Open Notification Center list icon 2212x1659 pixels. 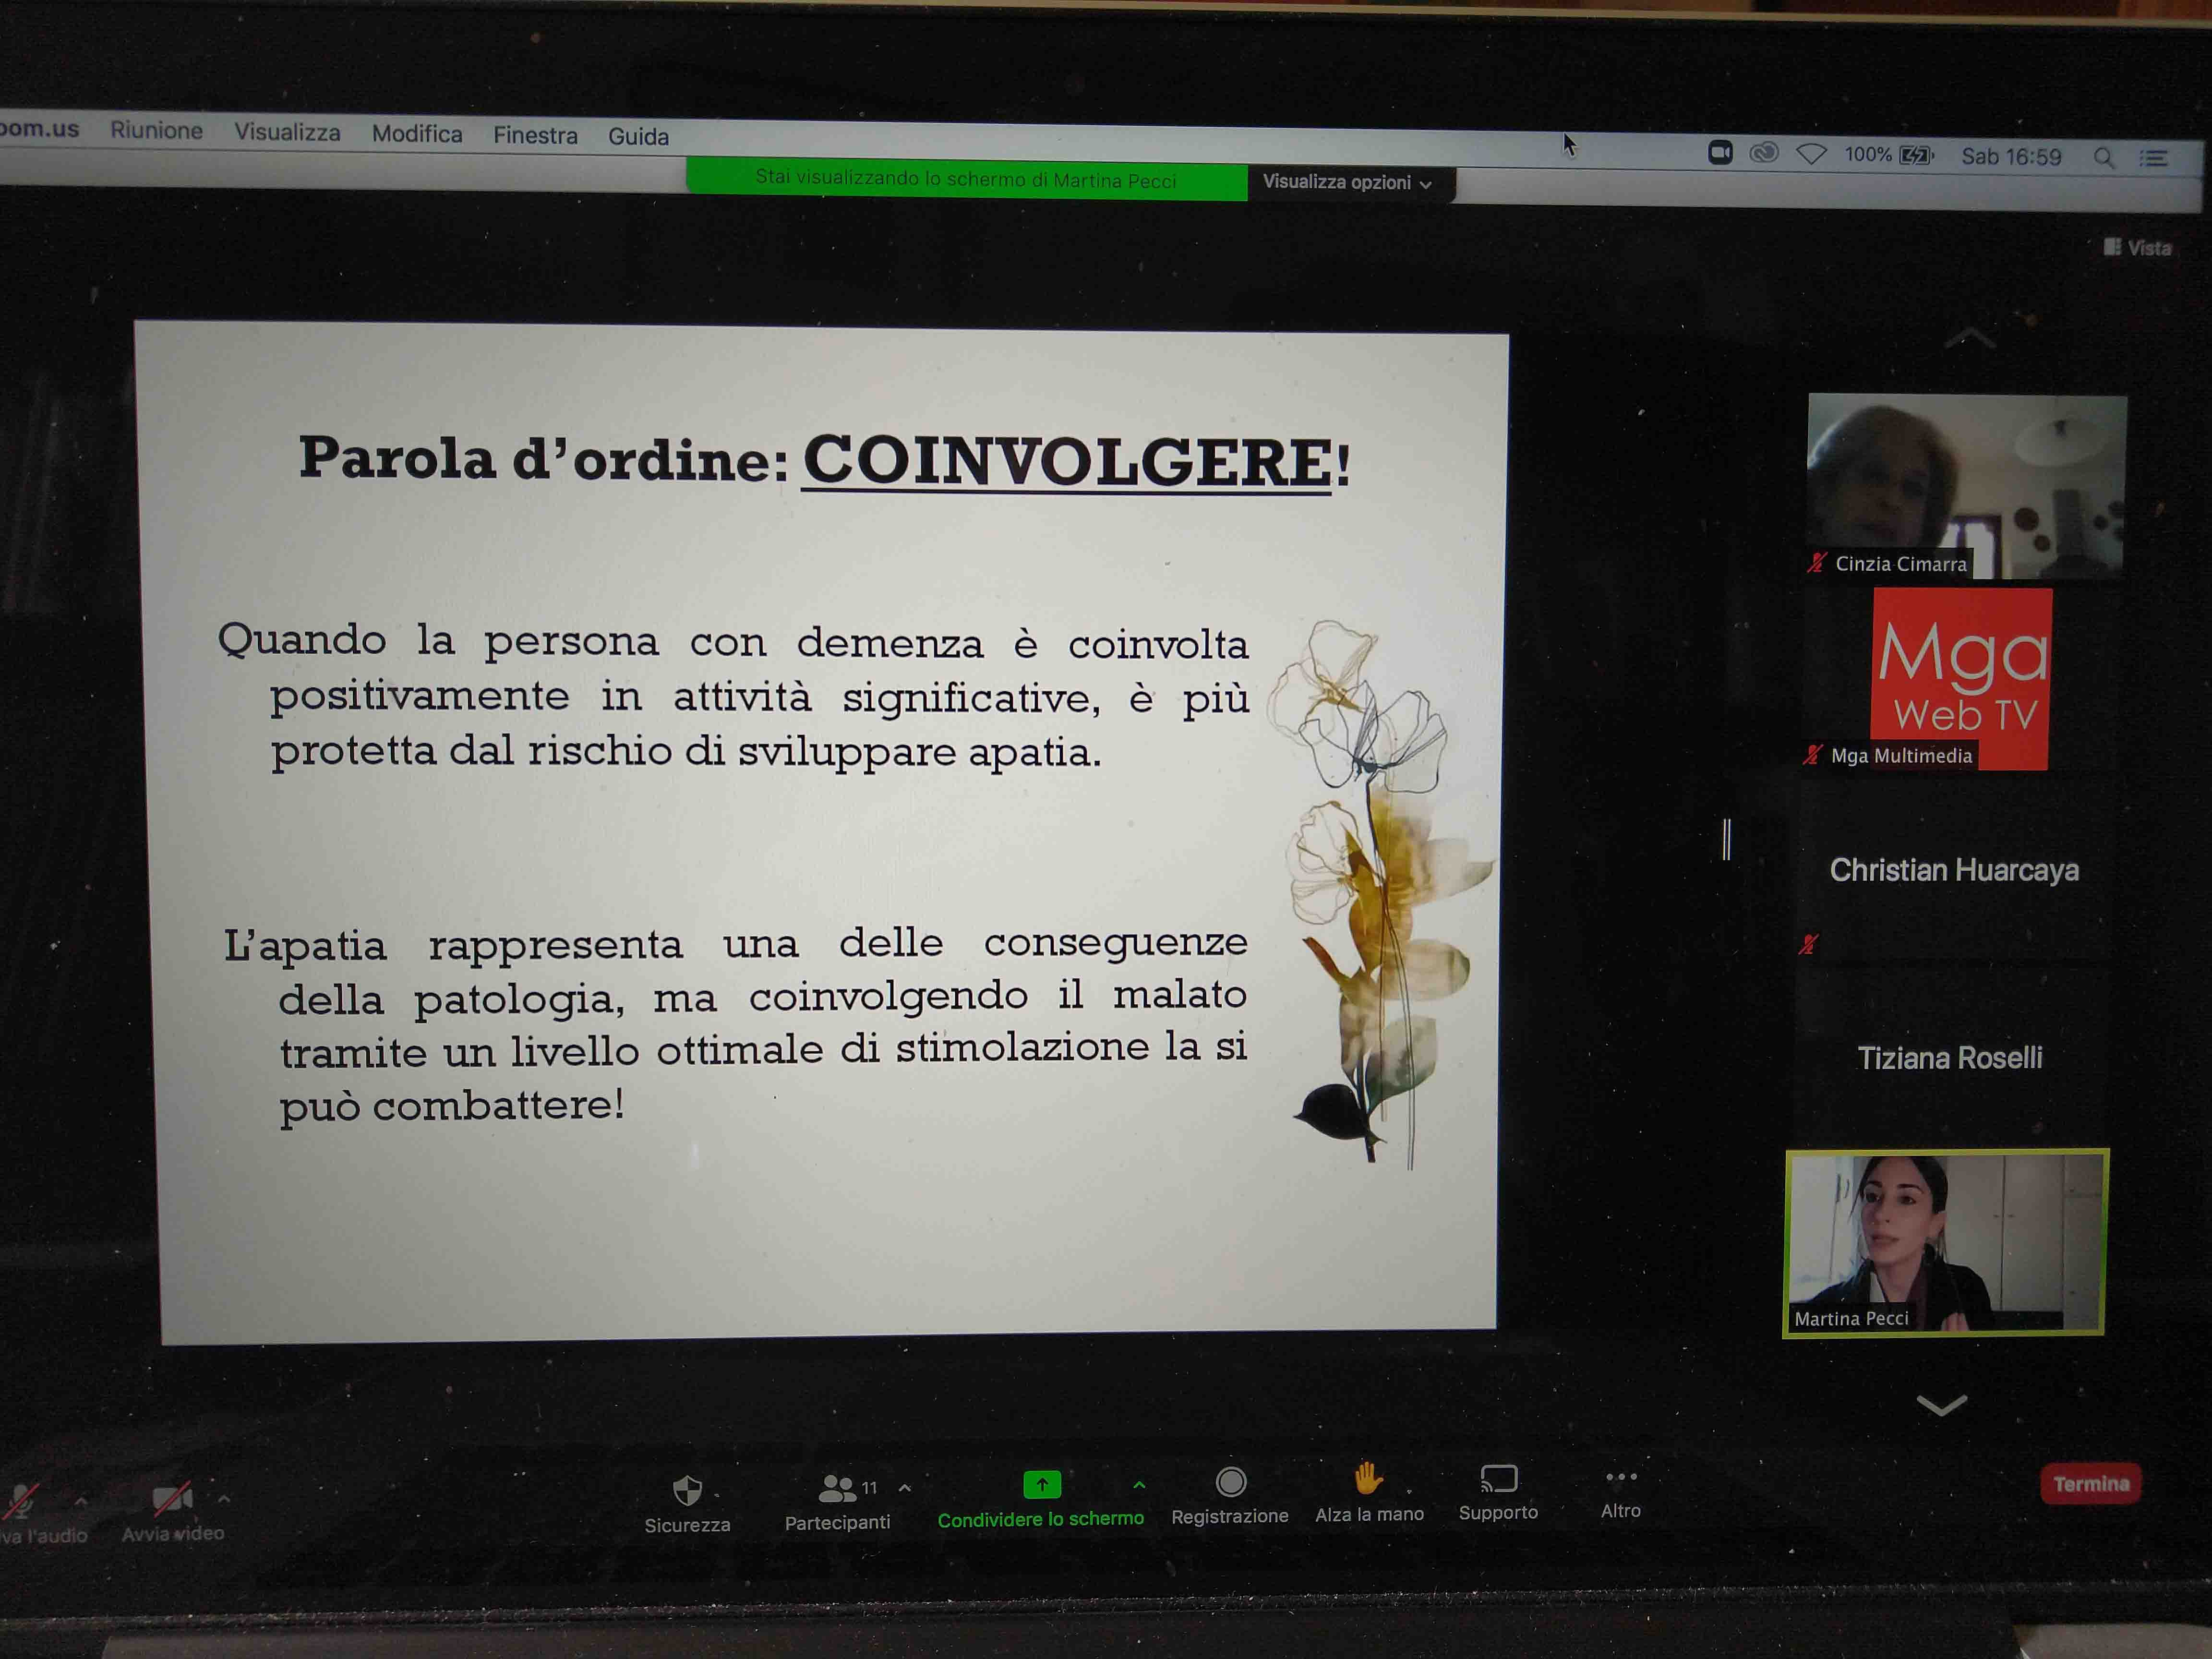pyautogui.click(x=2153, y=158)
